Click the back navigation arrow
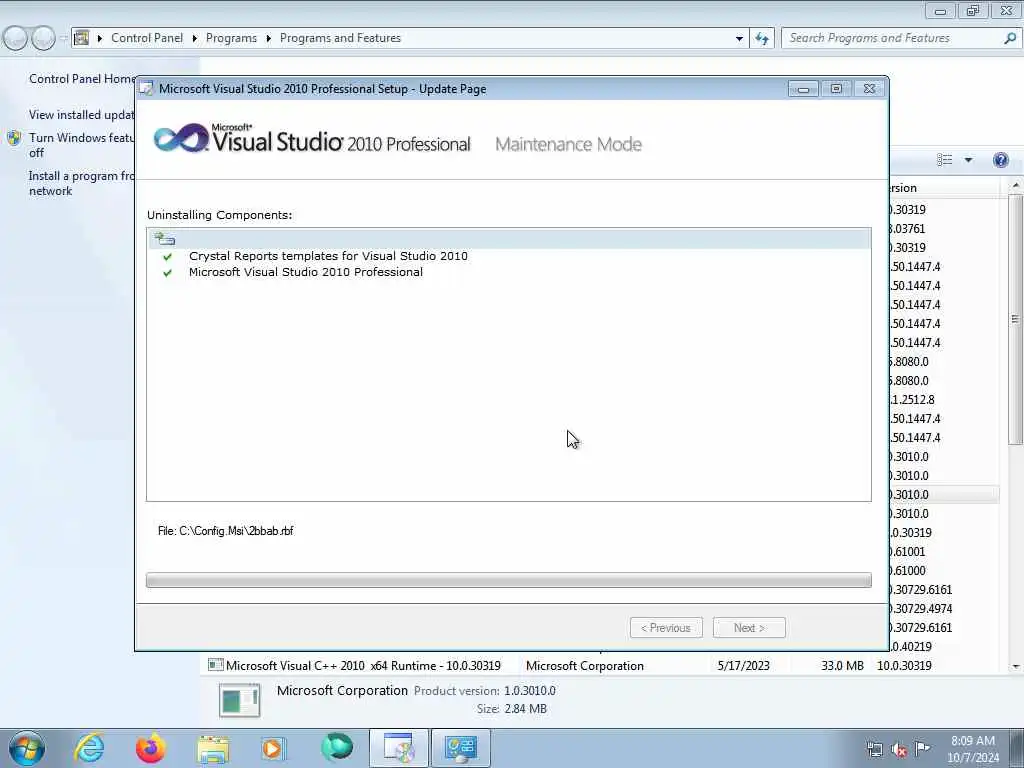 (x=15, y=38)
